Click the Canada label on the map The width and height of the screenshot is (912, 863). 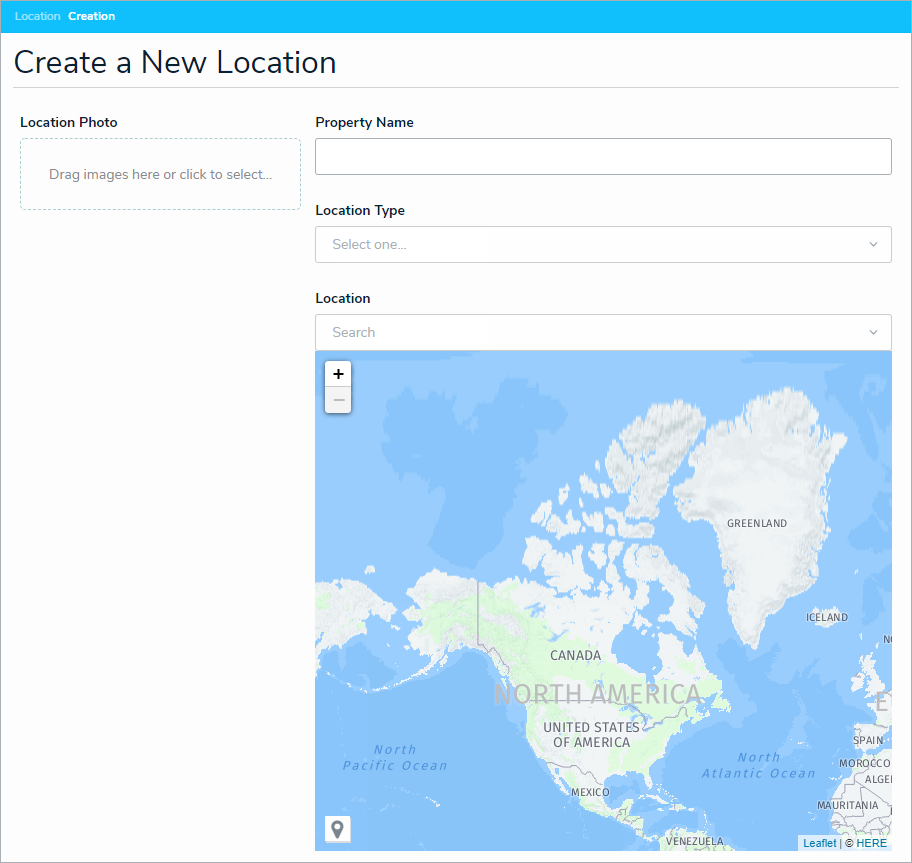(x=576, y=656)
